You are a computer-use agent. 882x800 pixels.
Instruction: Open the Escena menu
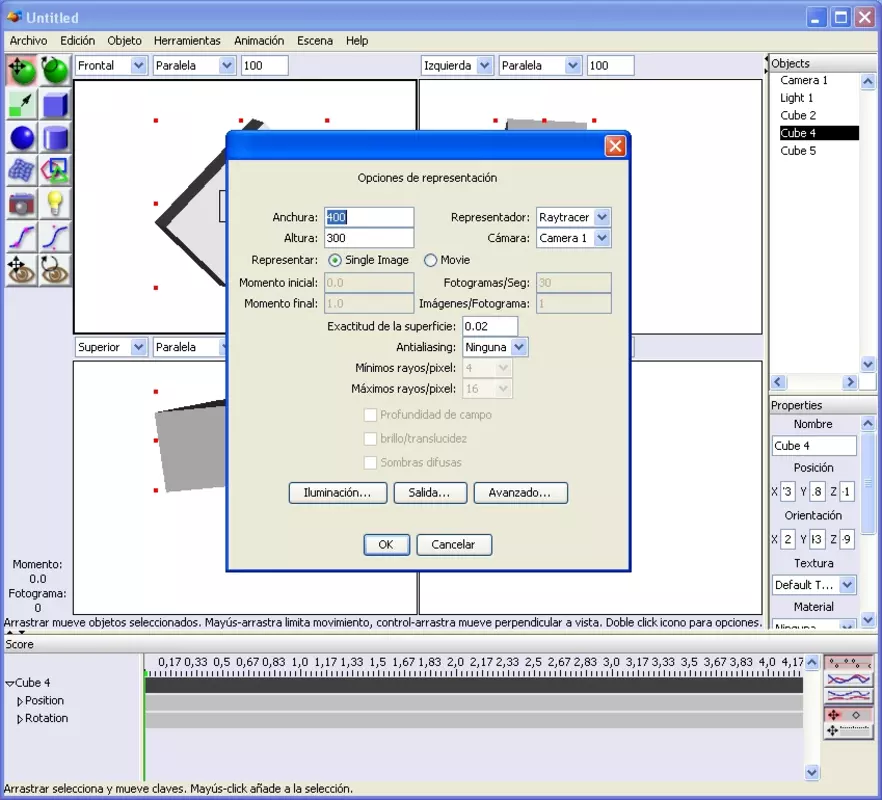coord(314,41)
